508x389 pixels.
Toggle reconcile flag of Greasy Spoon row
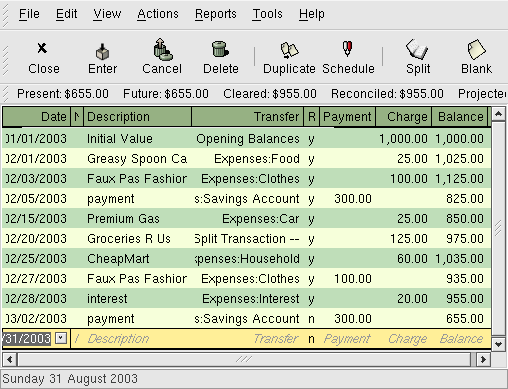[311, 159]
